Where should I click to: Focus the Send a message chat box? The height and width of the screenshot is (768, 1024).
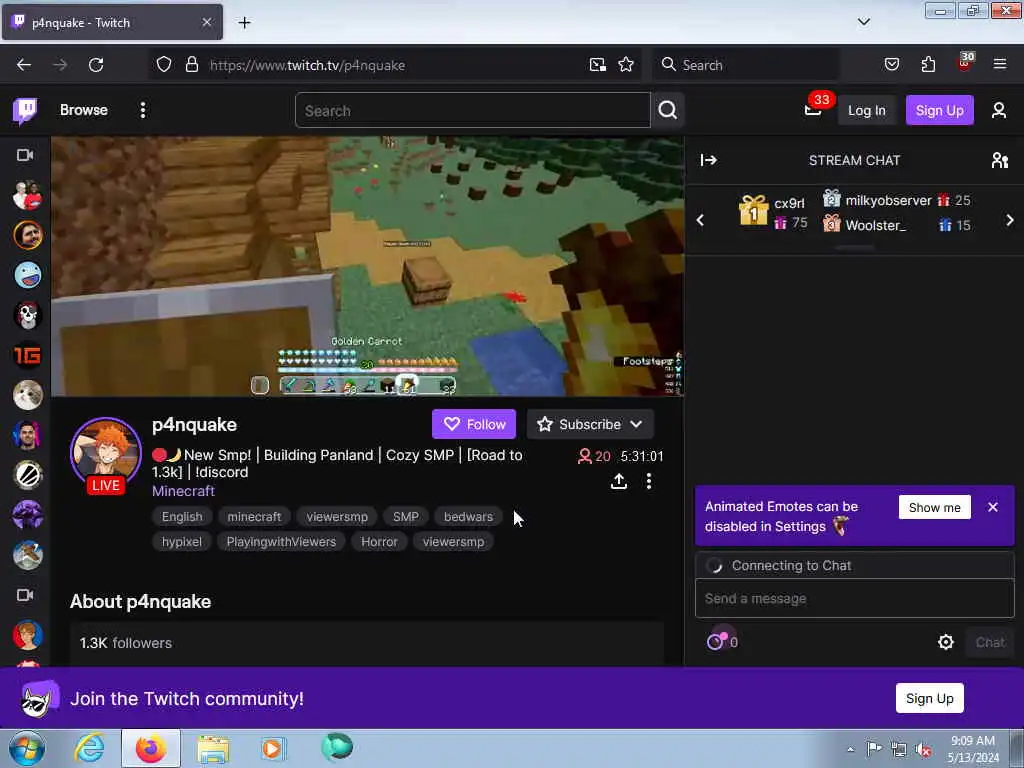854,598
